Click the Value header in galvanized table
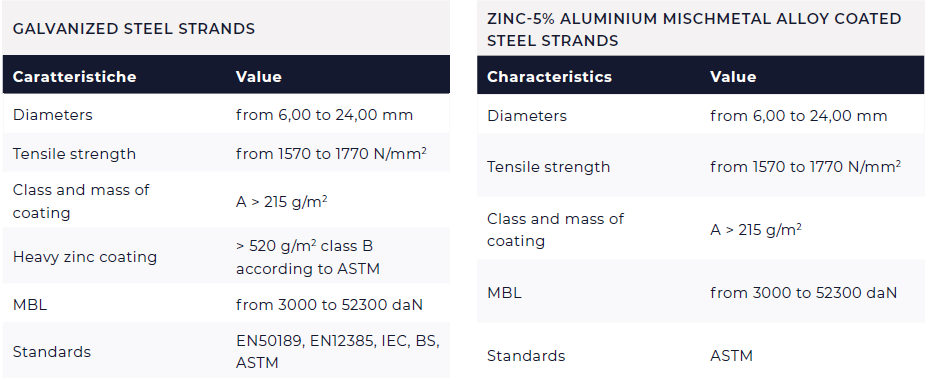 pyautogui.click(x=259, y=77)
